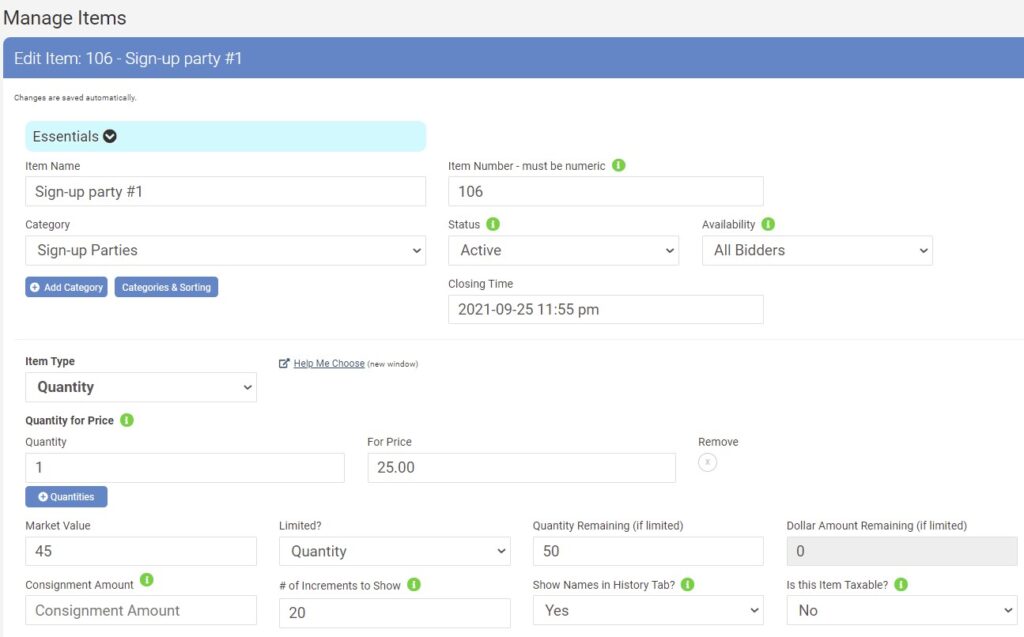Remove the quantity price row
Viewport: 1024px width, 637px height.
pos(707,462)
